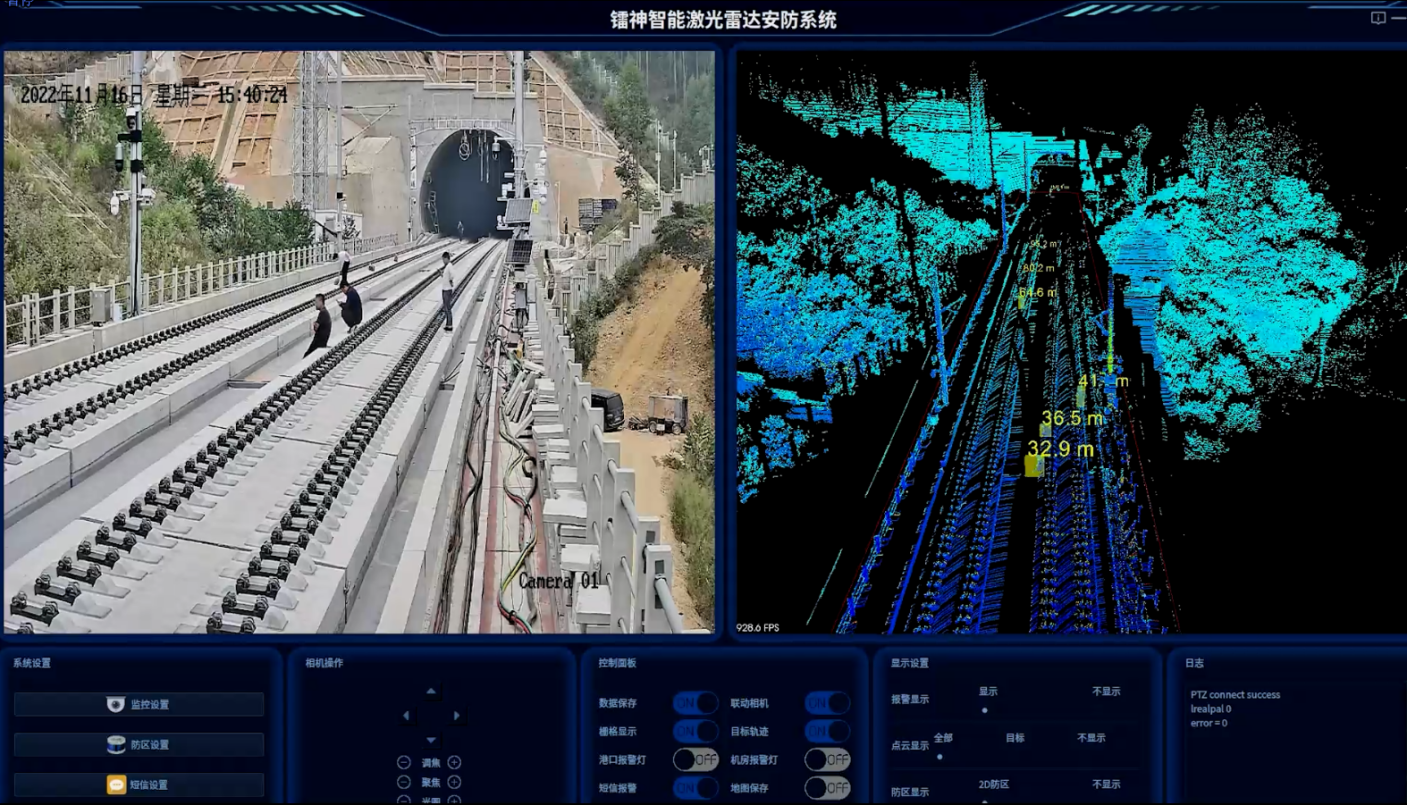This screenshot has width=1407, height=805.
Task: Select 不显示 for 报警显示
Action: click(x=1105, y=691)
